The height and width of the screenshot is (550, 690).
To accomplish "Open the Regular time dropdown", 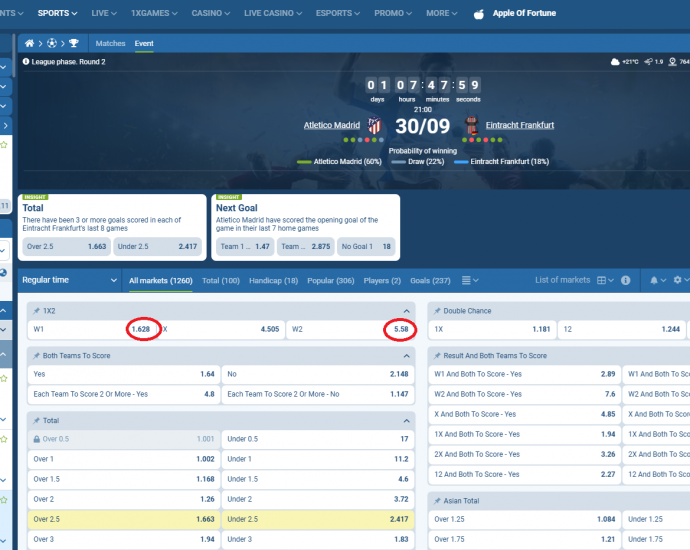I will pyautogui.click(x=70, y=280).
